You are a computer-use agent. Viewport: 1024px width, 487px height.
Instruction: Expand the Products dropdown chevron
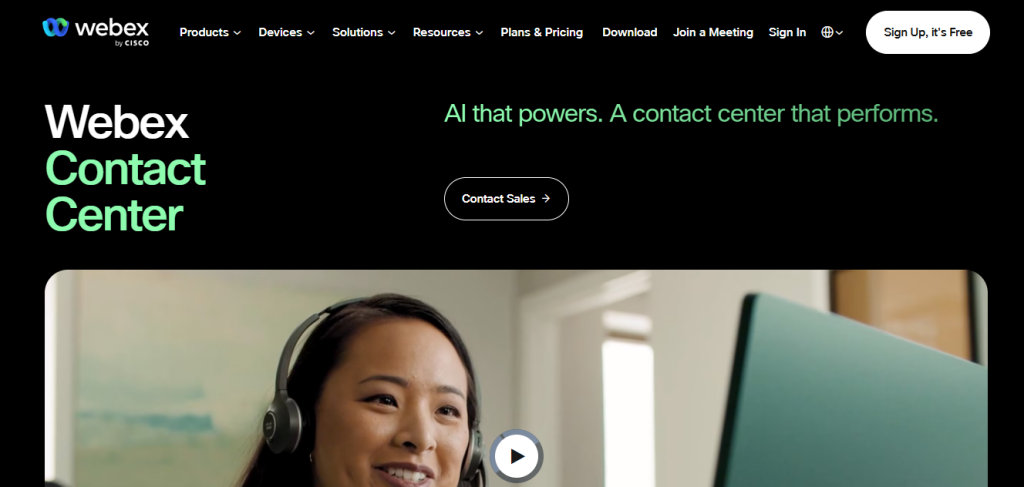click(237, 33)
